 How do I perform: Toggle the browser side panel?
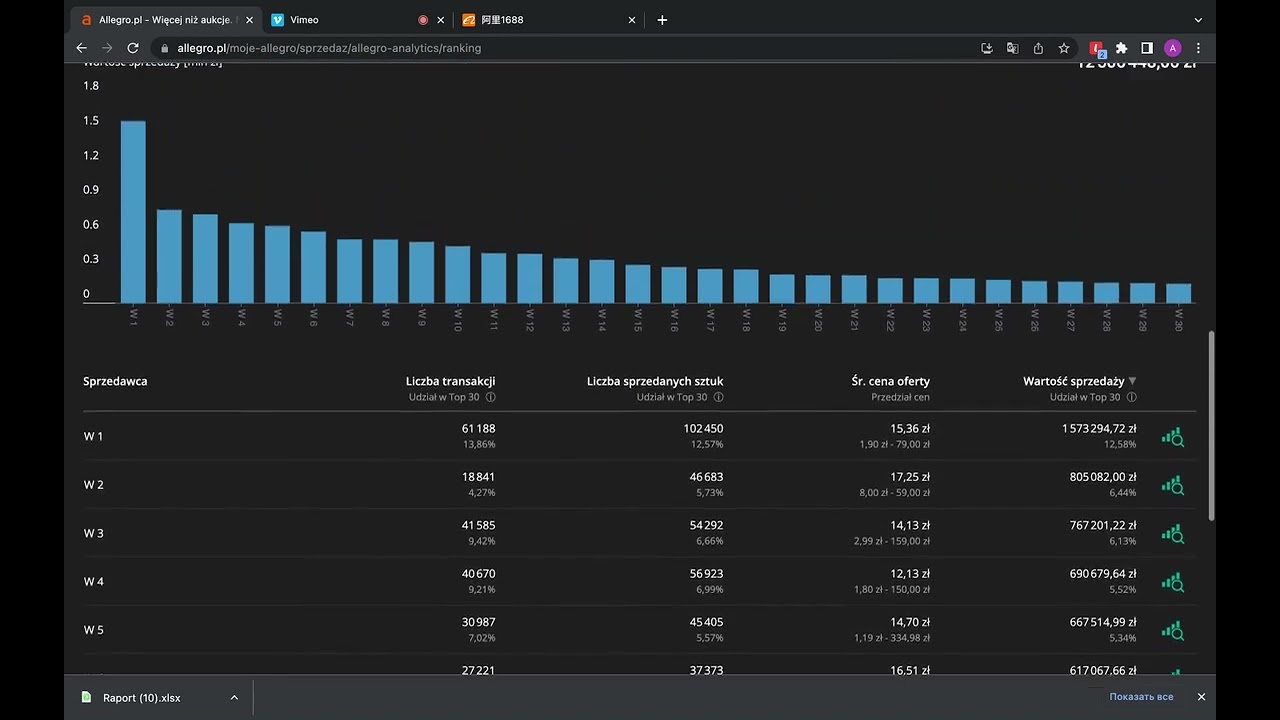[1147, 48]
